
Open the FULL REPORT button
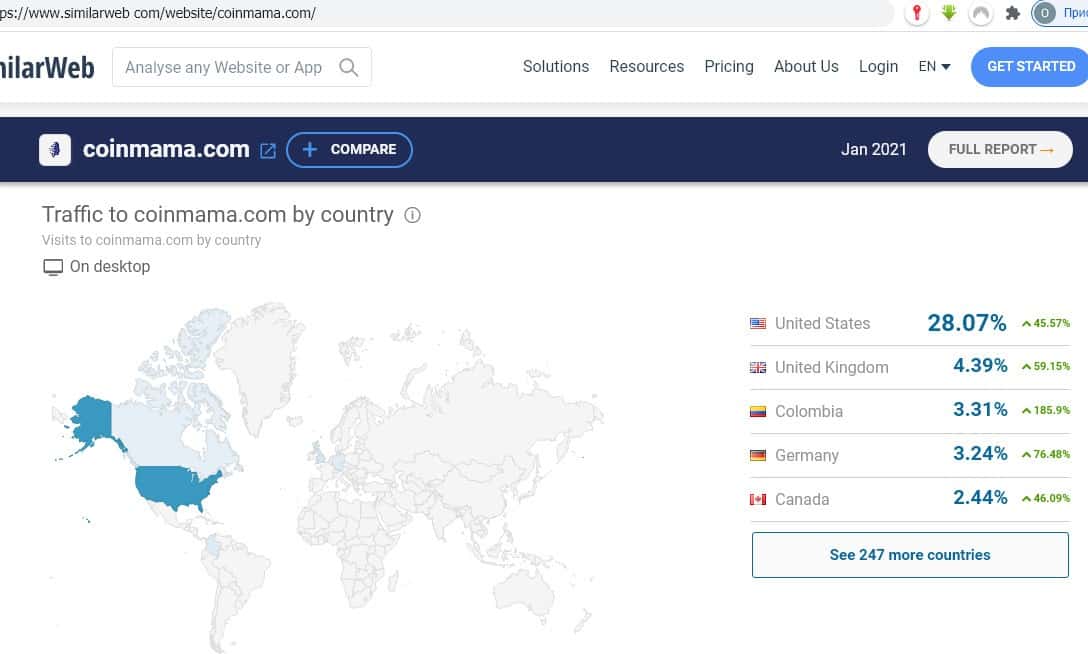1000,150
